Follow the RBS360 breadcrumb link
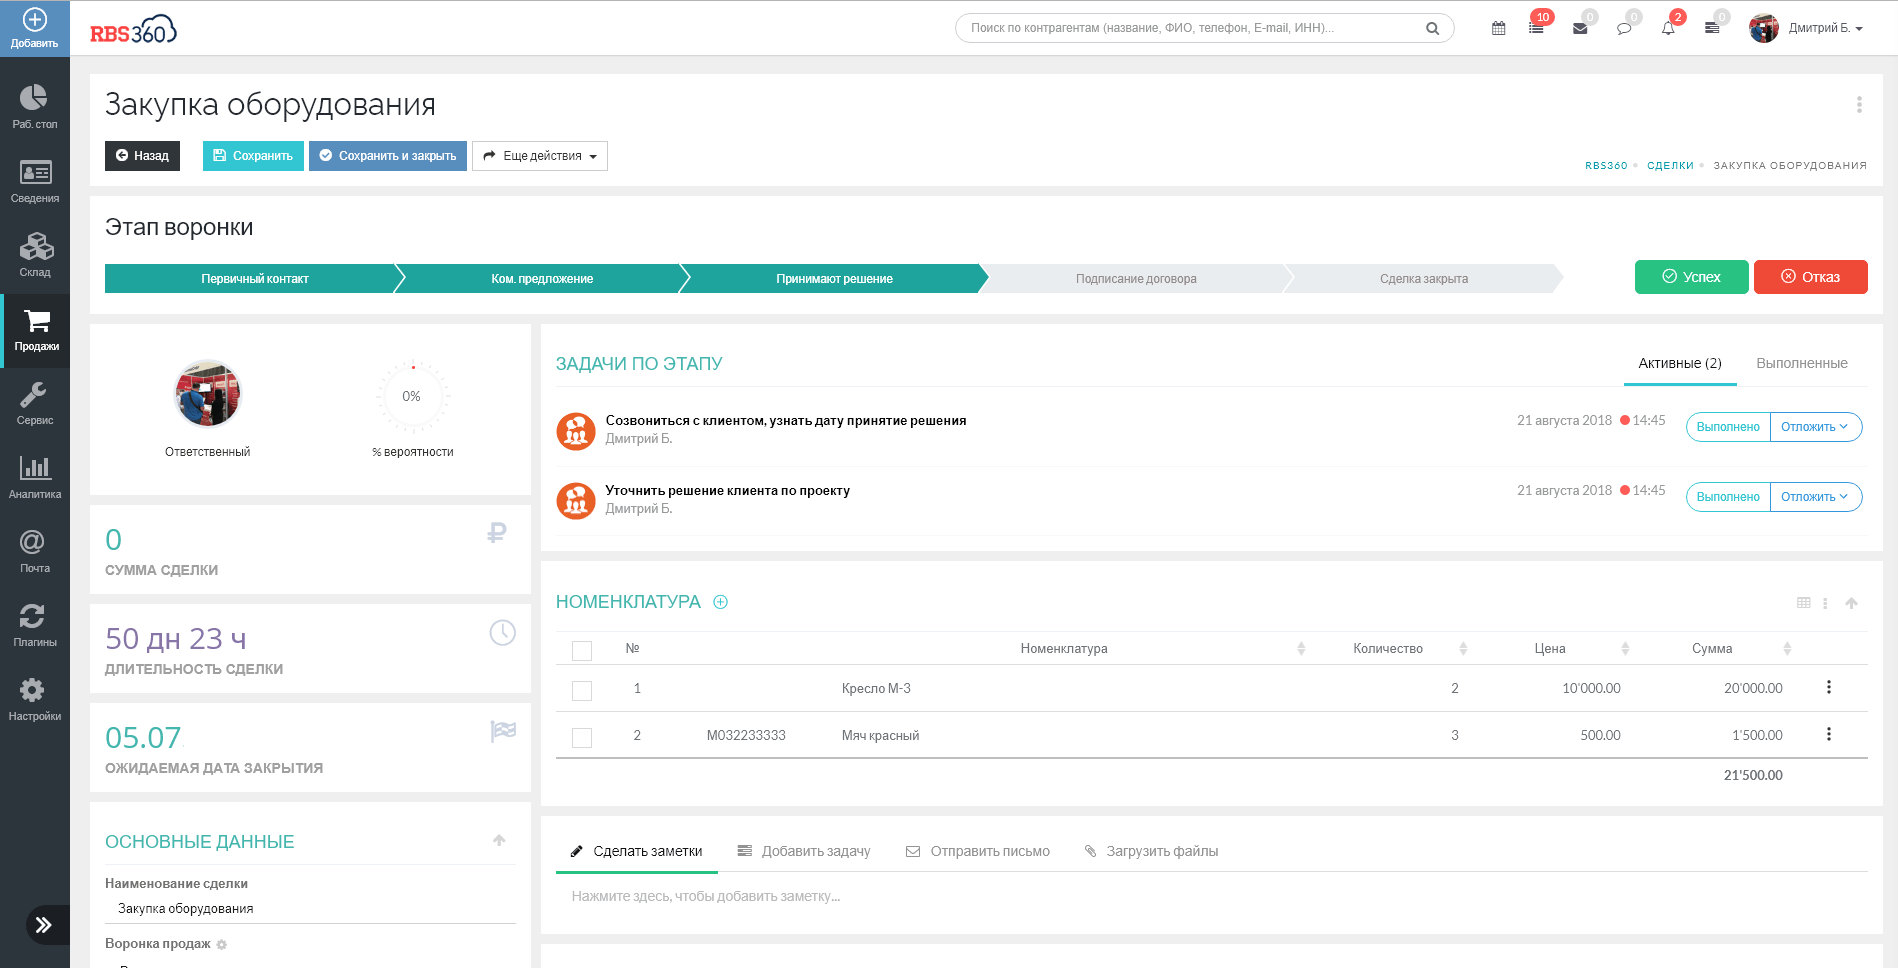This screenshot has height=968, width=1898. pos(1606,166)
